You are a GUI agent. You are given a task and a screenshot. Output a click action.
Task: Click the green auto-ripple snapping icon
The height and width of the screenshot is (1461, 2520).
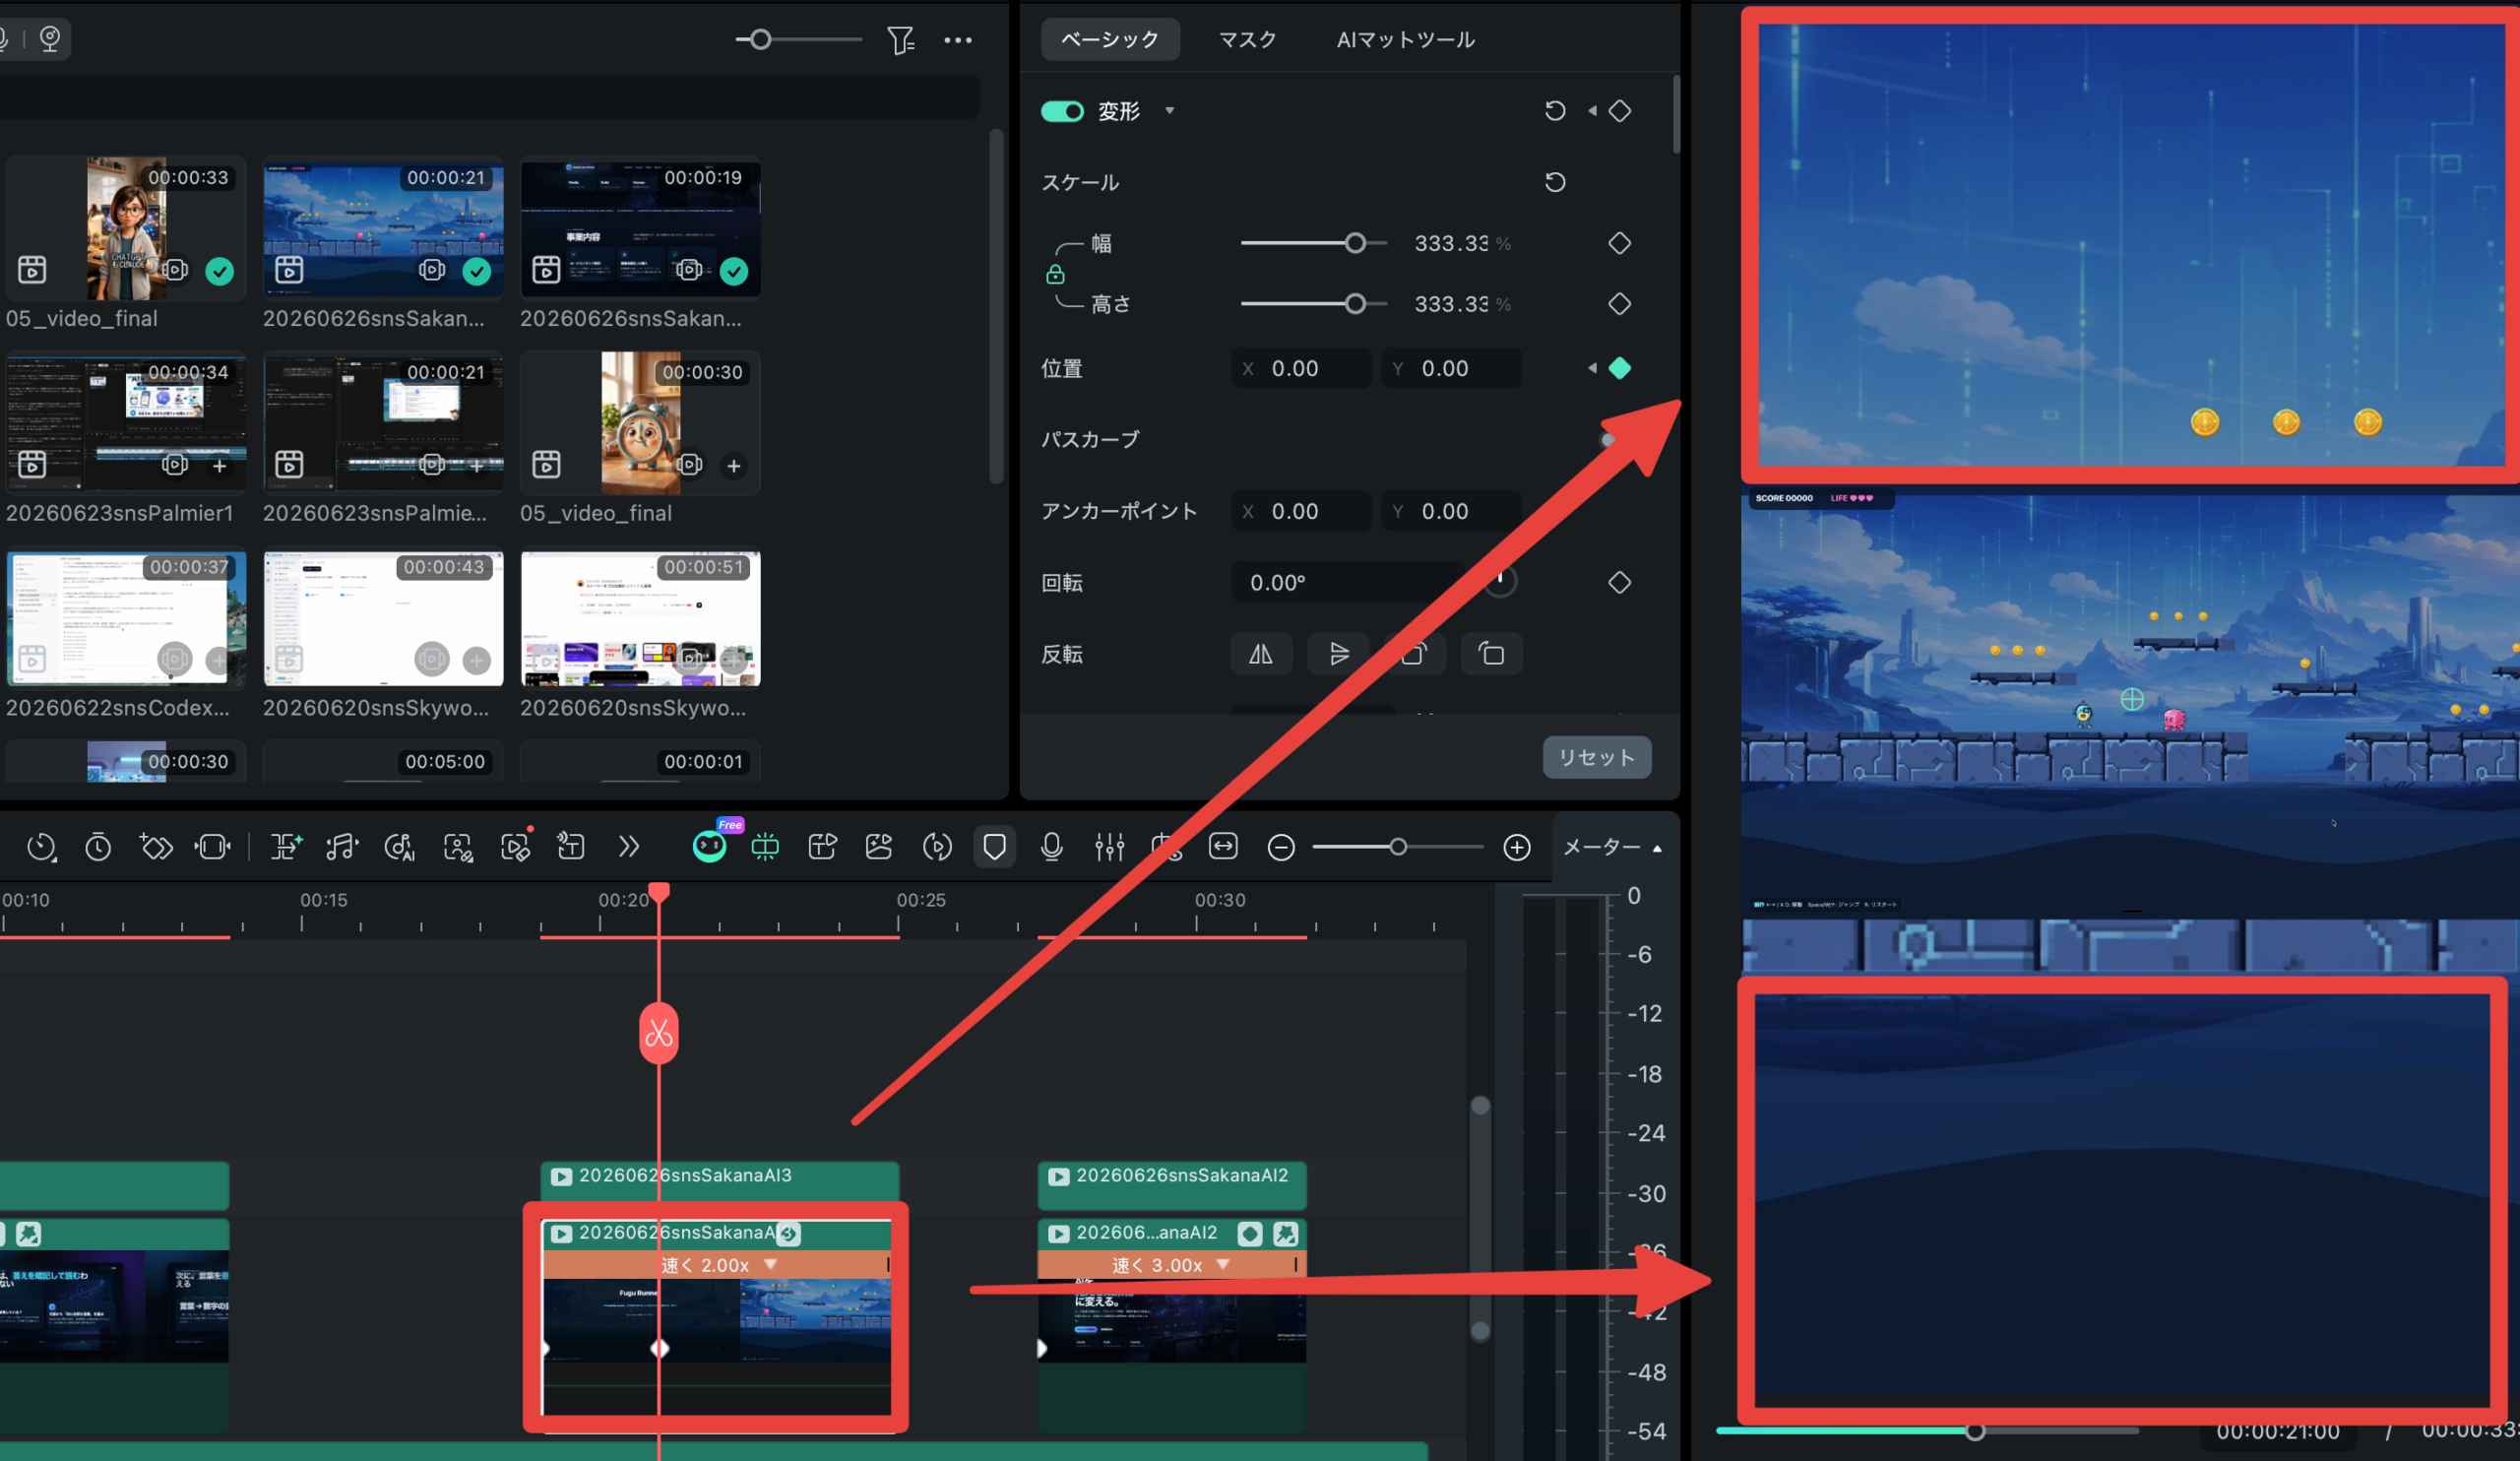pos(765,847)
